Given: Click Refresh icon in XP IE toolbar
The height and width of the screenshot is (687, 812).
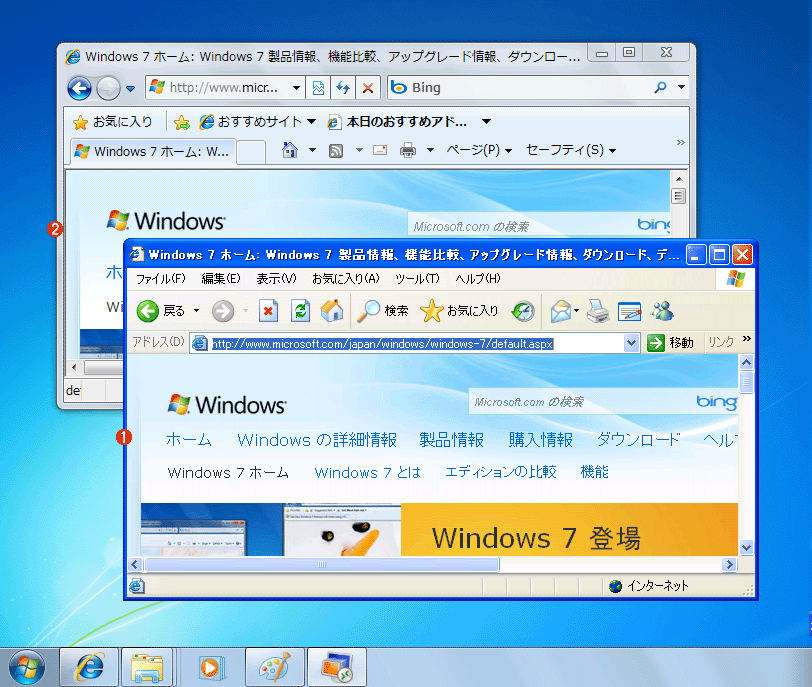Looking at the screenshot, I should tap(300, 311).
